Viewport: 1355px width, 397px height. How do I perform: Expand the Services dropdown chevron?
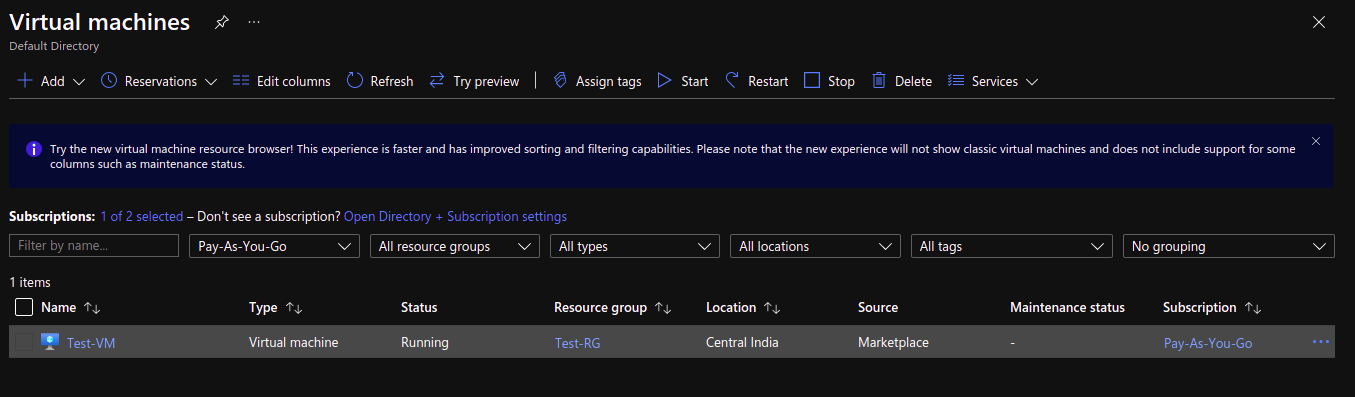[x=1032, y=82]
